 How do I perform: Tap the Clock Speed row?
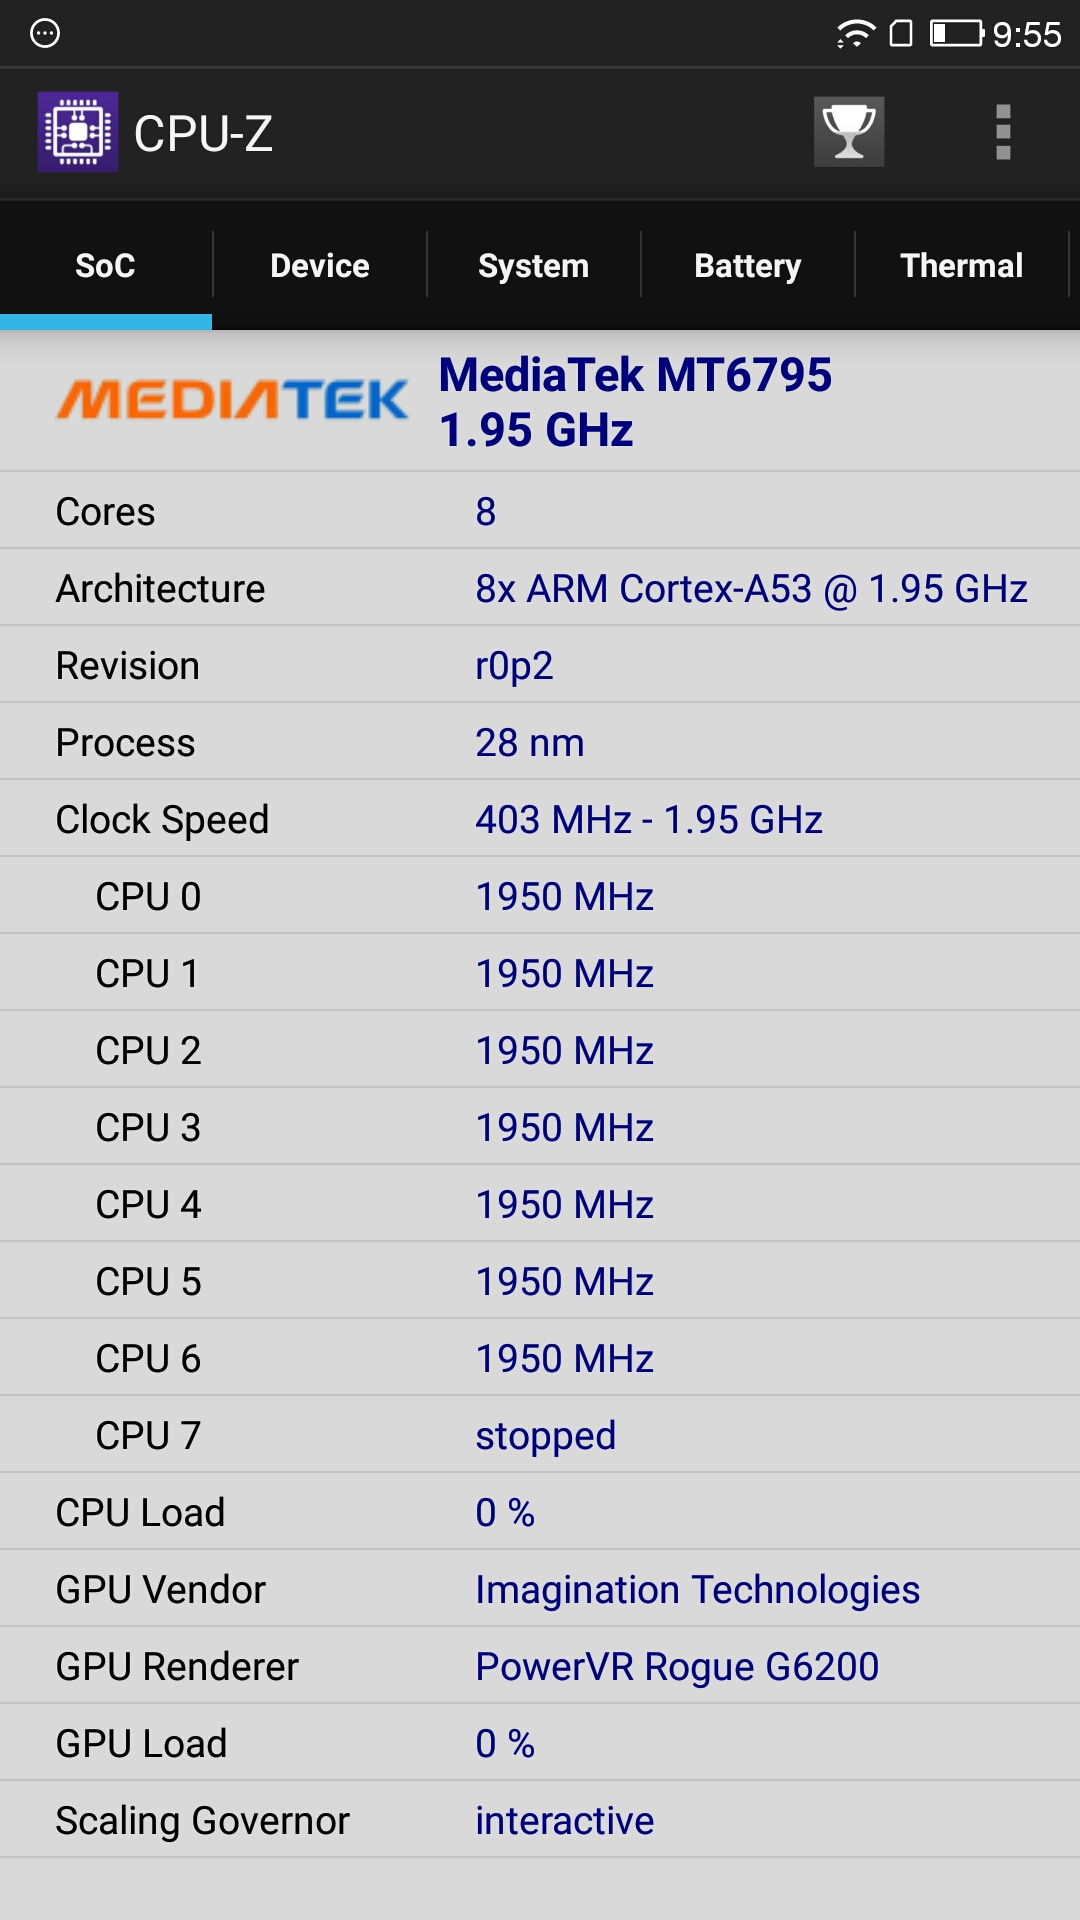click(540, 820)
